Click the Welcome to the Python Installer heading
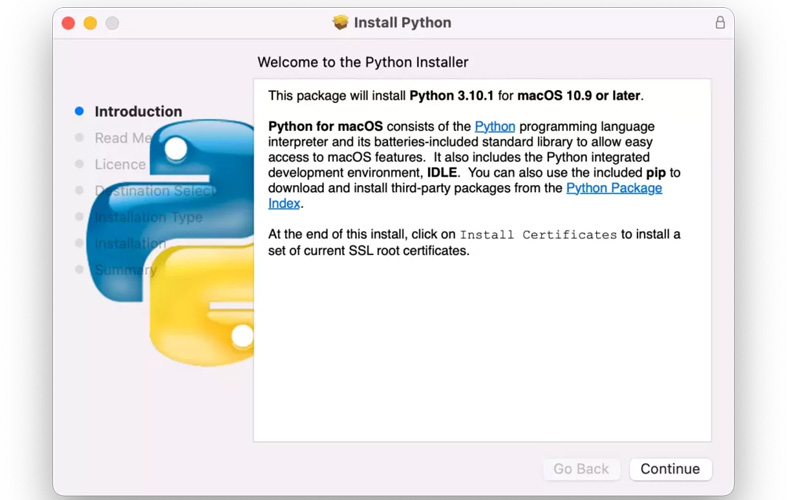Image resolution: width=800 pixels, height=500 pixels. [x=362, y=62]
